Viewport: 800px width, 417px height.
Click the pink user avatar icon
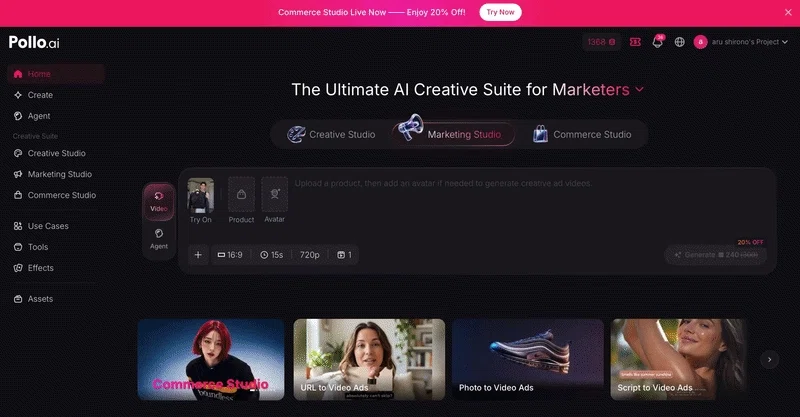click(x=700, y=42)
